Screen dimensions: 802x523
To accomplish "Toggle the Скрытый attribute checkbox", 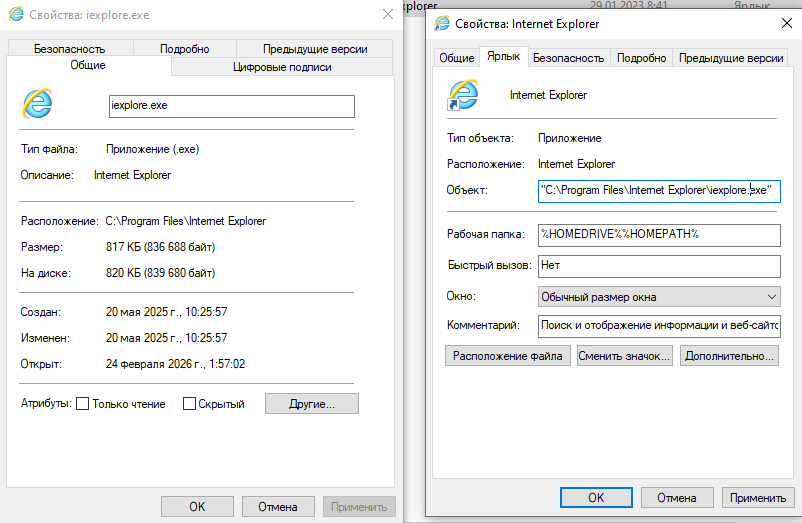I will tap(189, 404).
